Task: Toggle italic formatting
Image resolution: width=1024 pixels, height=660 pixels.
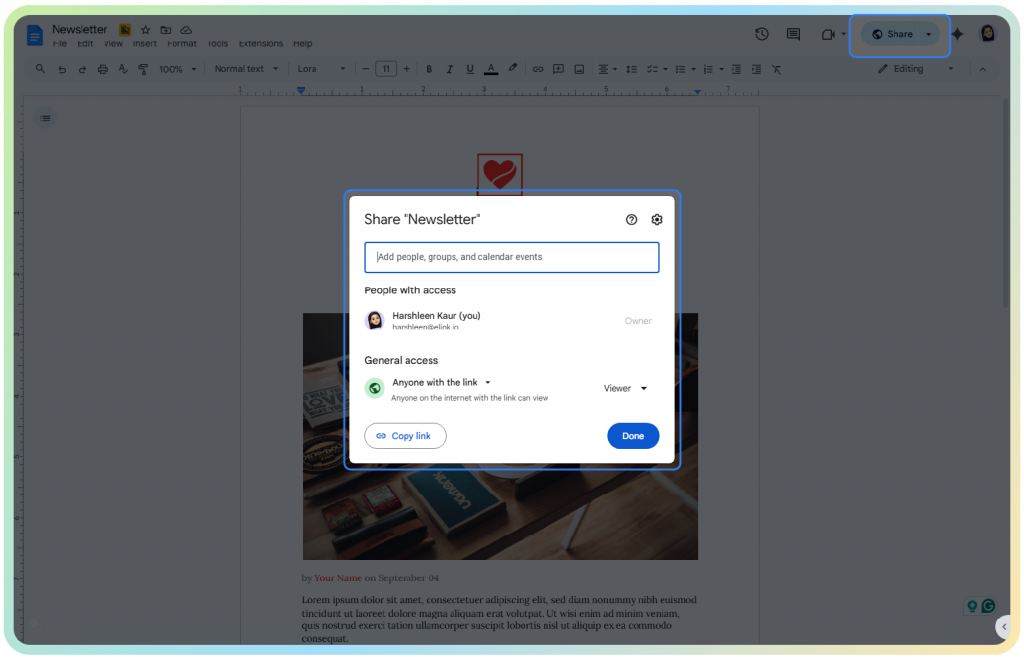Action: [449, 69]
